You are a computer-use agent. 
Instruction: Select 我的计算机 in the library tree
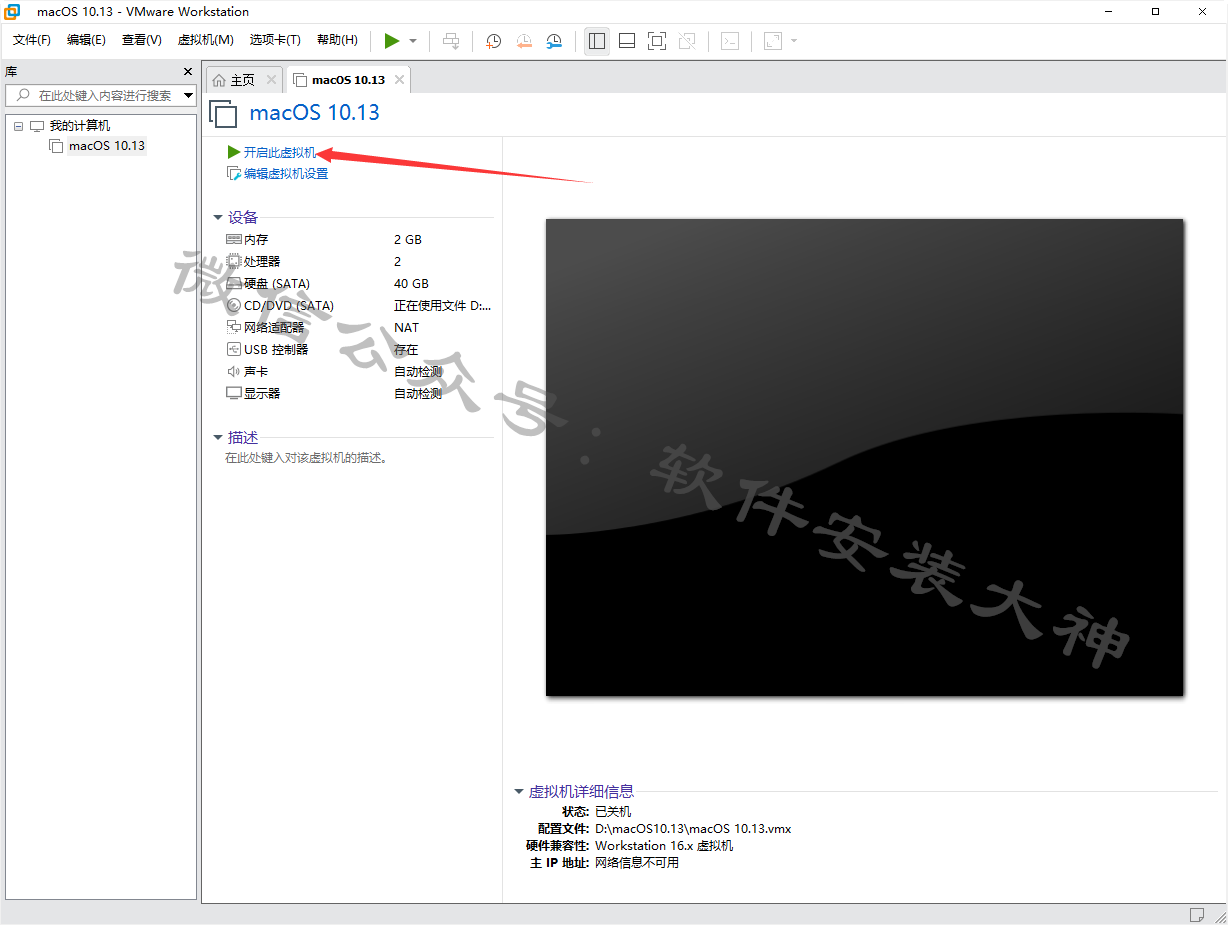[80, 126]
